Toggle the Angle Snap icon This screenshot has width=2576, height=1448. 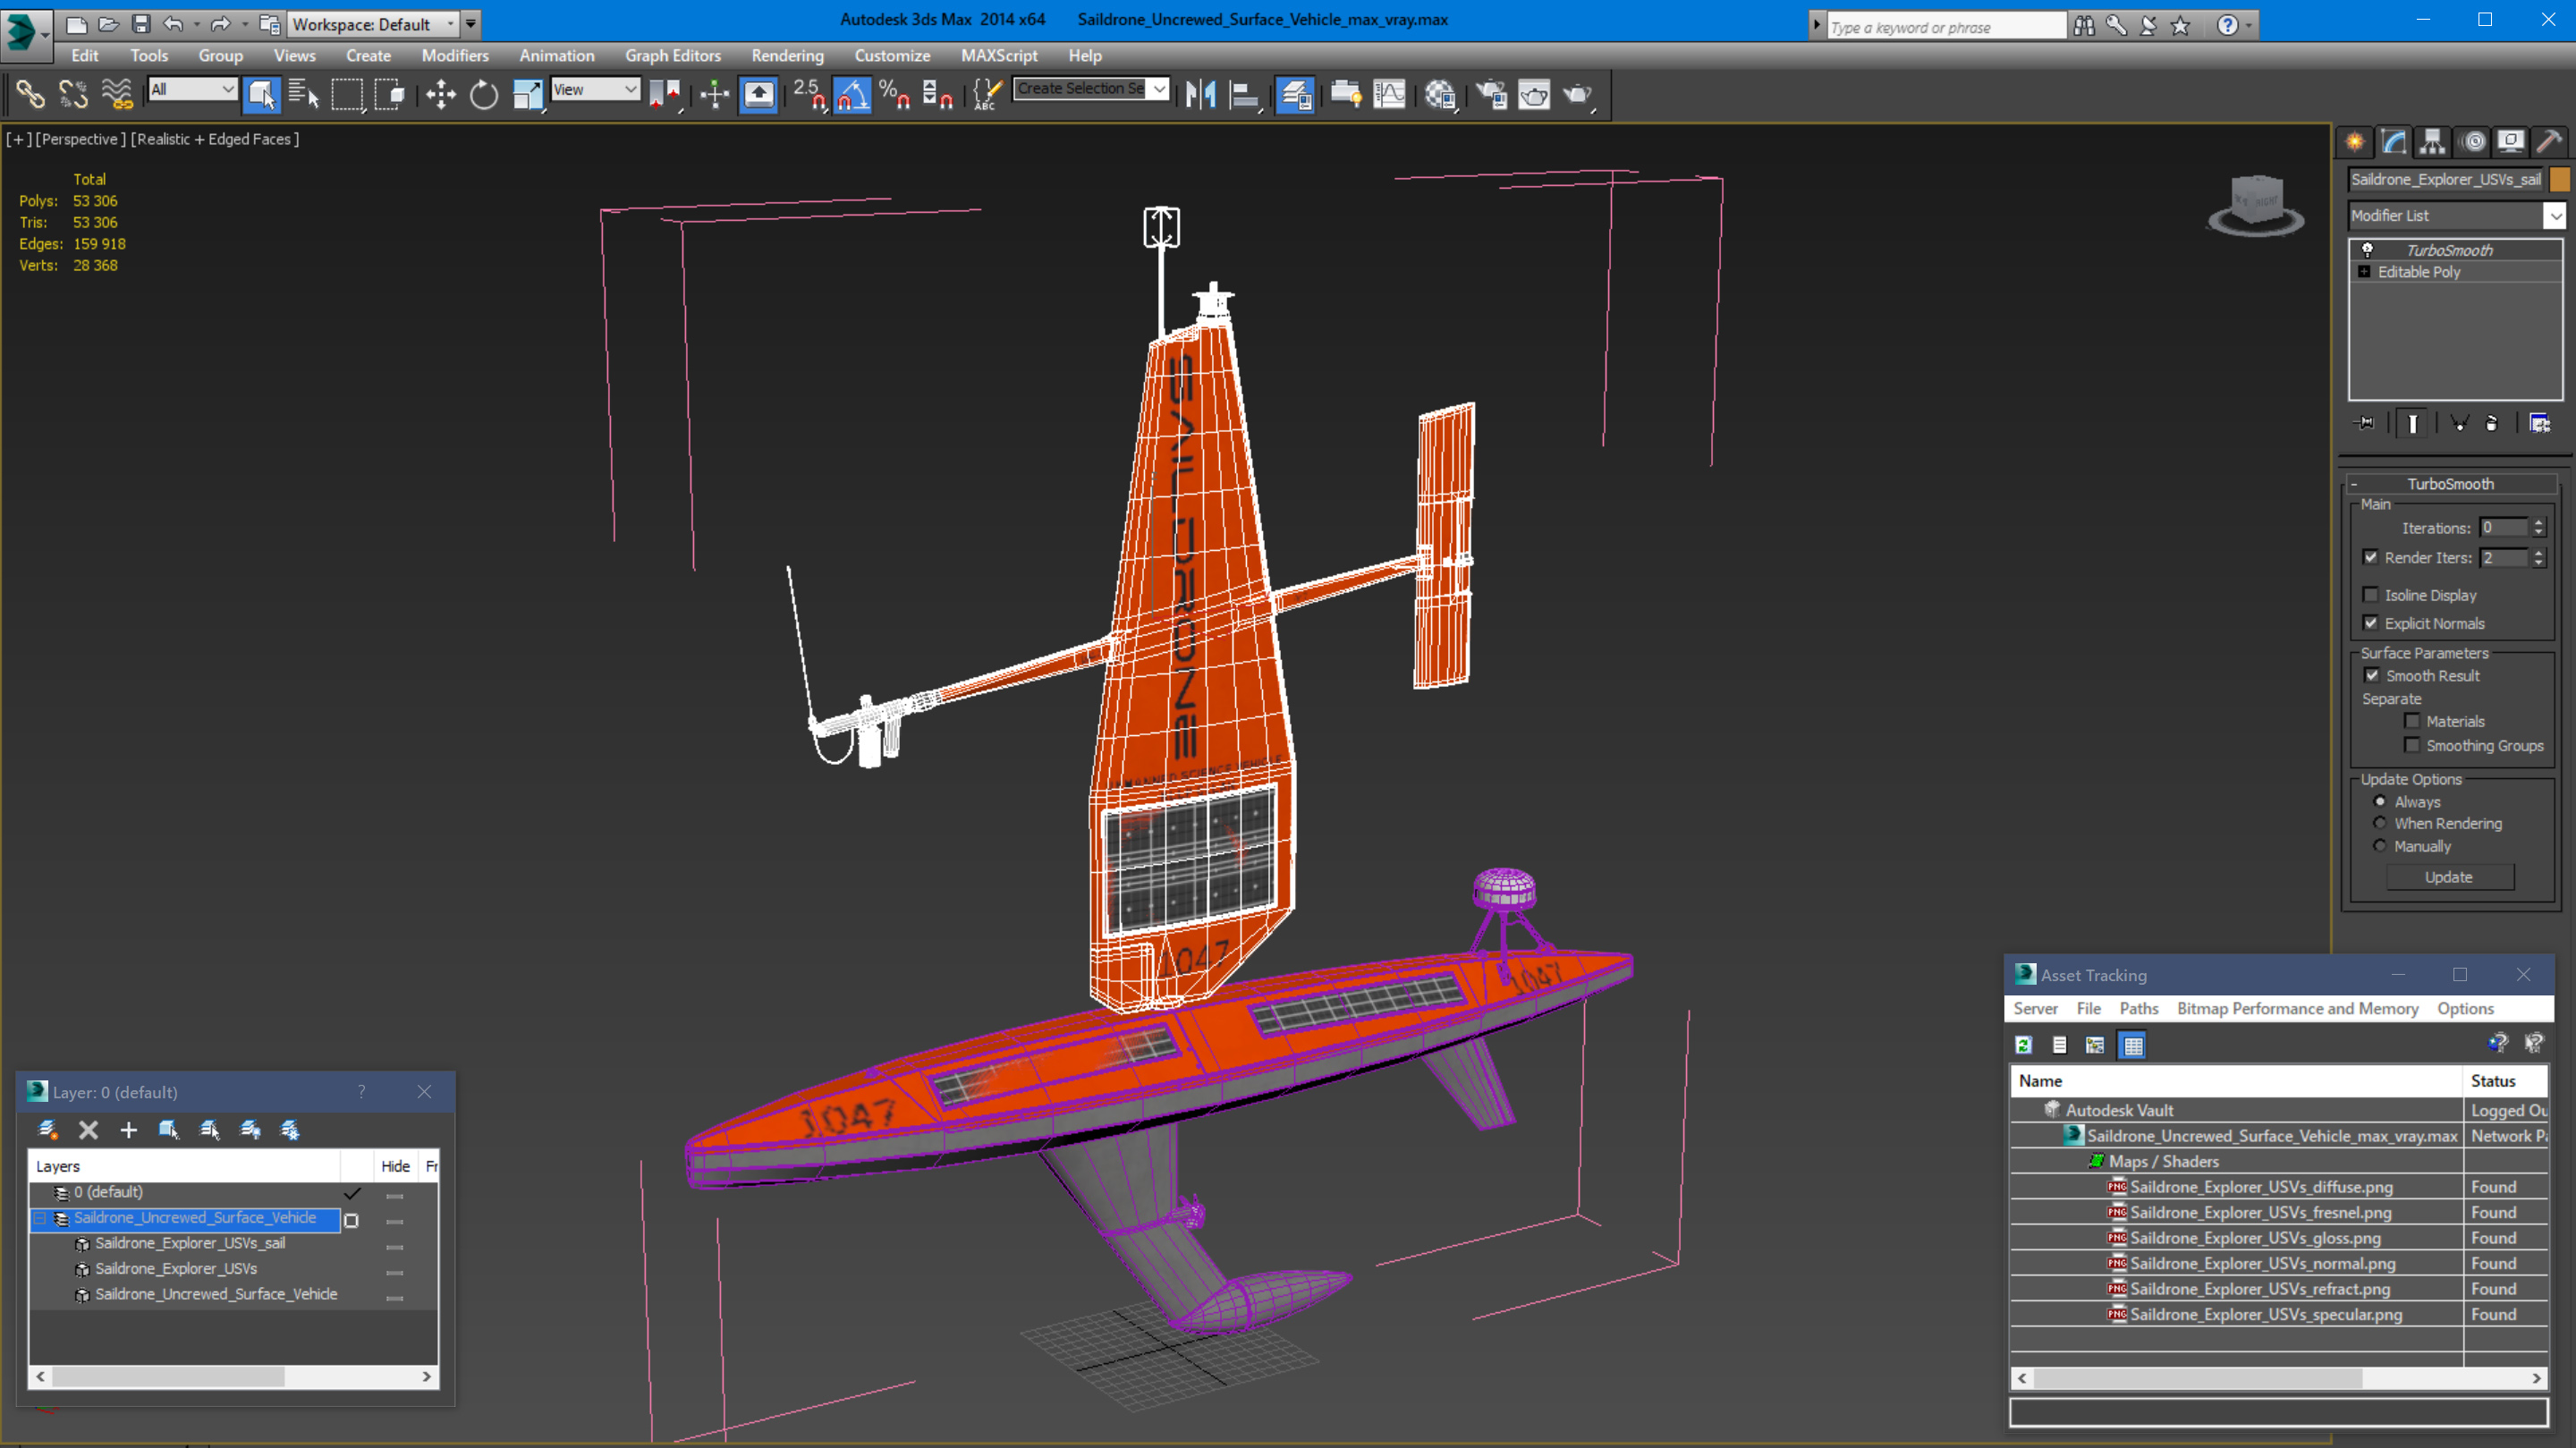click(852, 95)
